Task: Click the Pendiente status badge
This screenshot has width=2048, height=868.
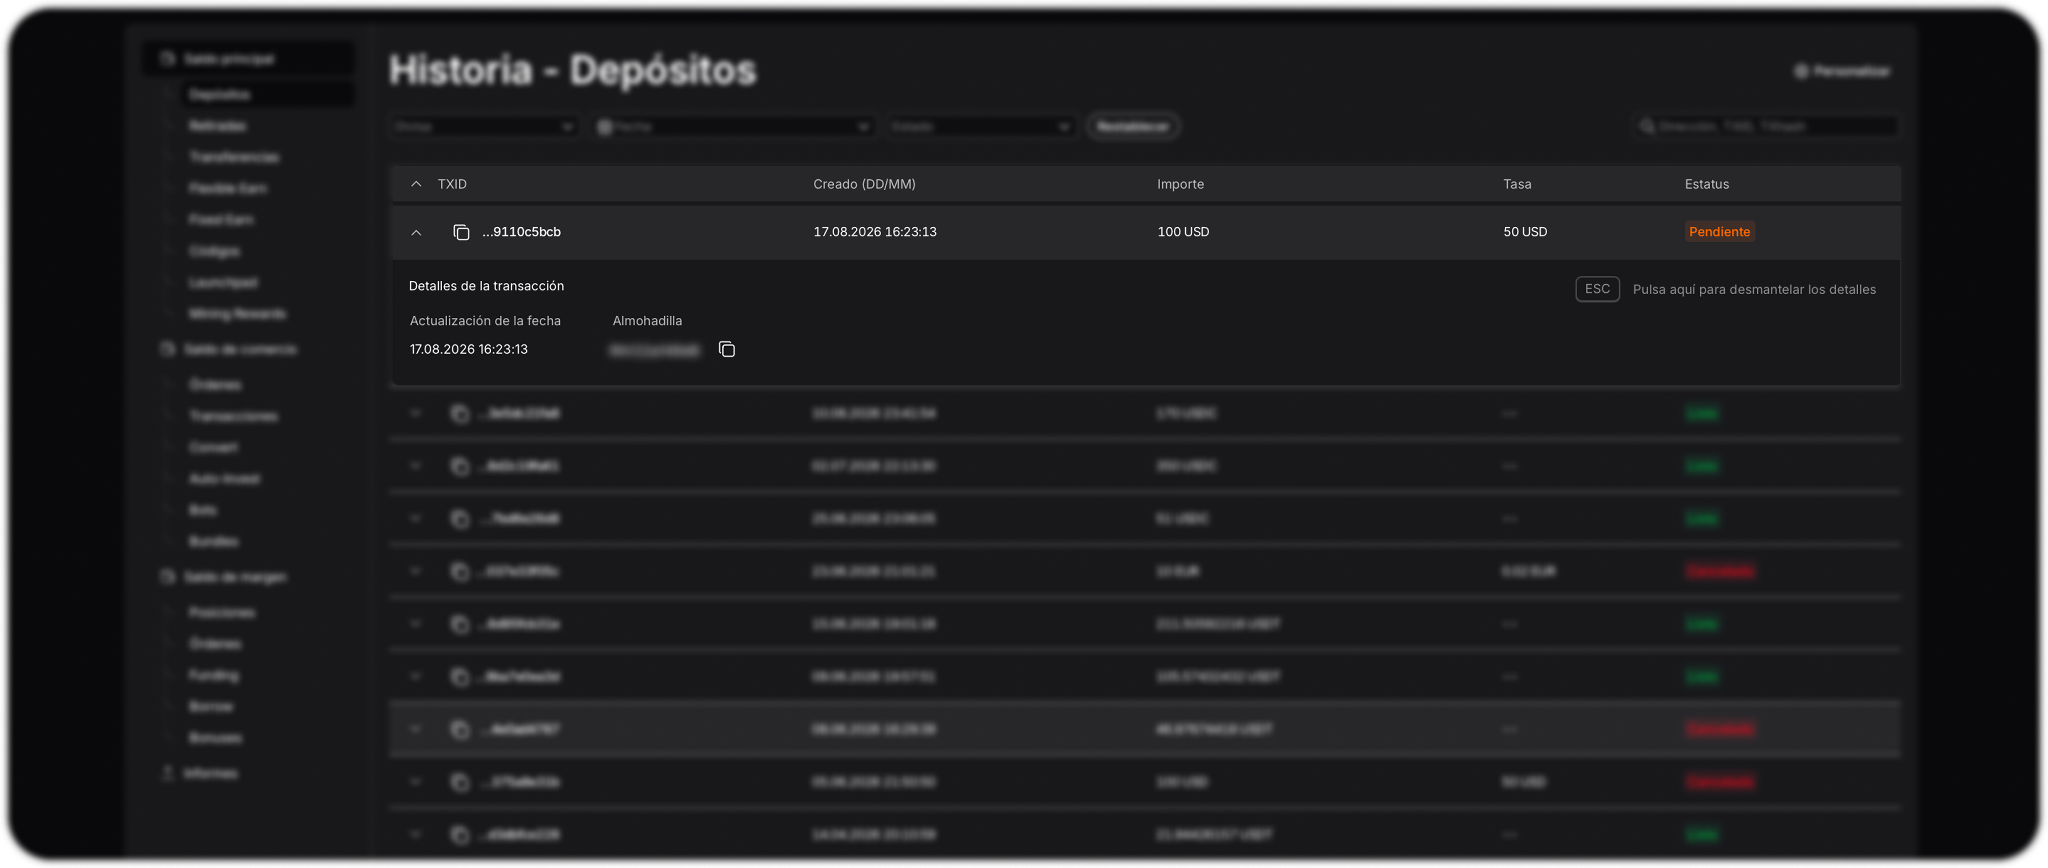Action: 1719,232
